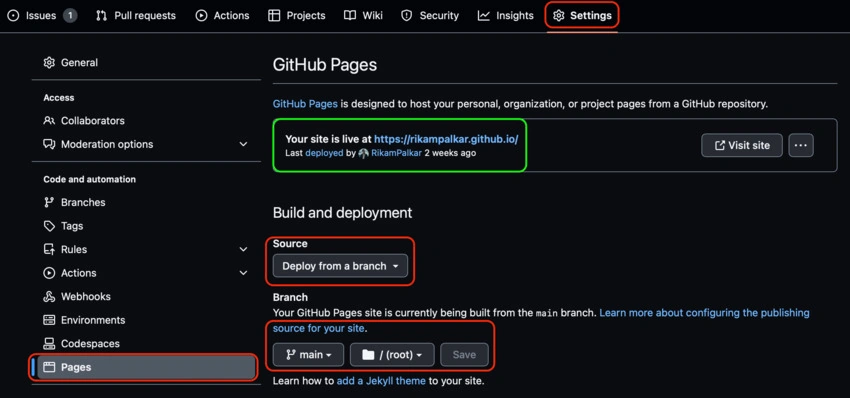Select Pages in the sidebar
850x398 pixels.
point(146,367)
